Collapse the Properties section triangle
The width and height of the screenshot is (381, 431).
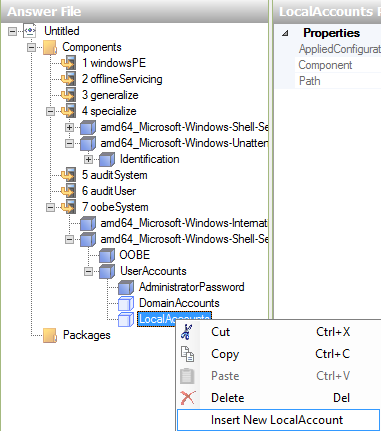point(285,33)
